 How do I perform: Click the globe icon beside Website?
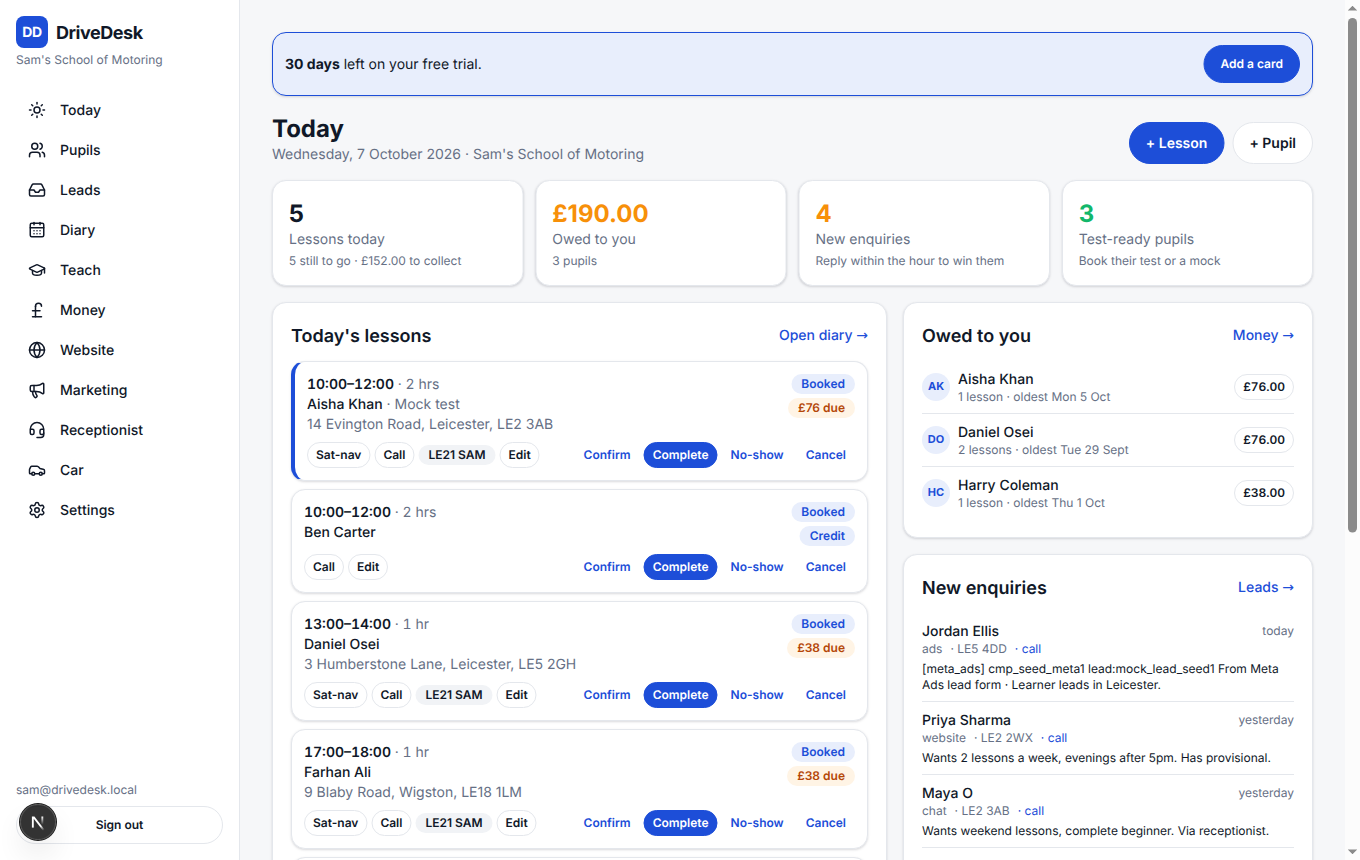37,350
